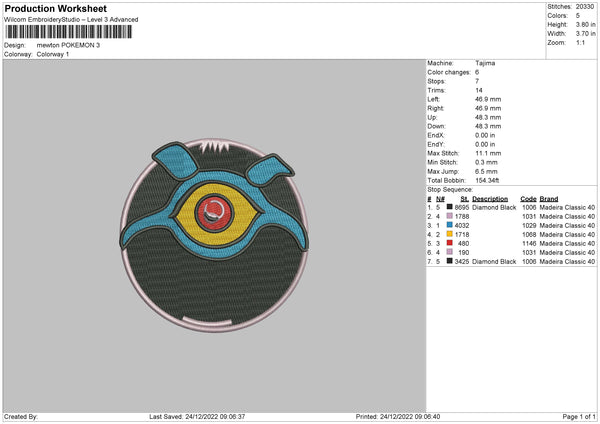Click the 'Left:' measurement label
The image size is (600, 424).
pos(434,99)
